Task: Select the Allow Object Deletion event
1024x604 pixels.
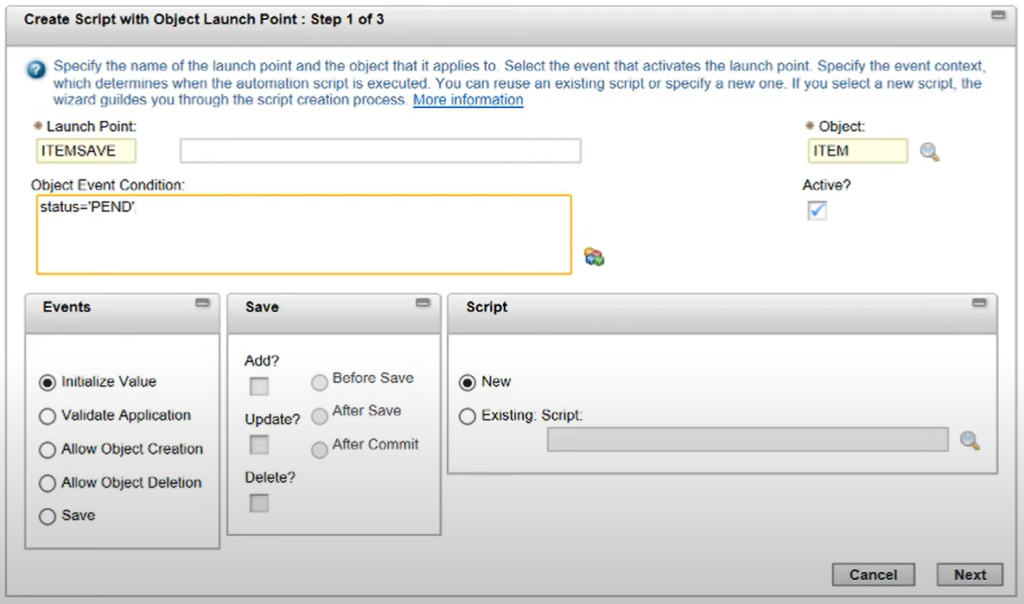Action: [47, 483]
